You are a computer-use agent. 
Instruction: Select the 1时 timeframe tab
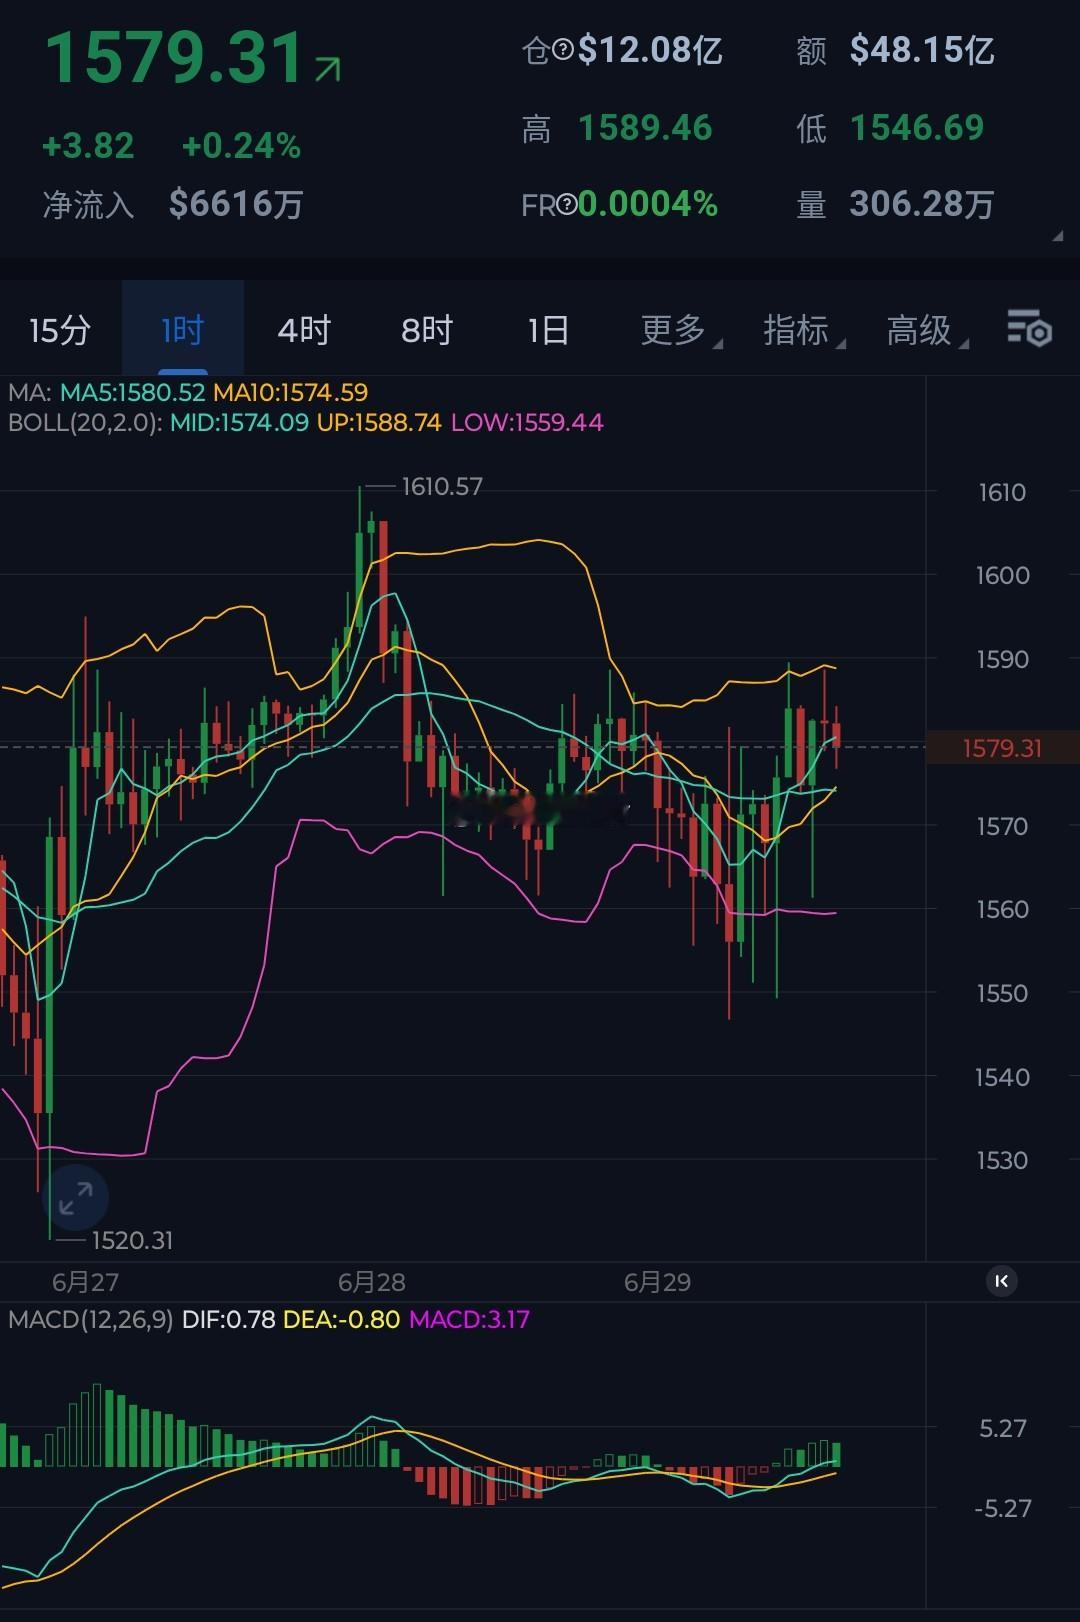pyautogui.click(x=183, y=329)
